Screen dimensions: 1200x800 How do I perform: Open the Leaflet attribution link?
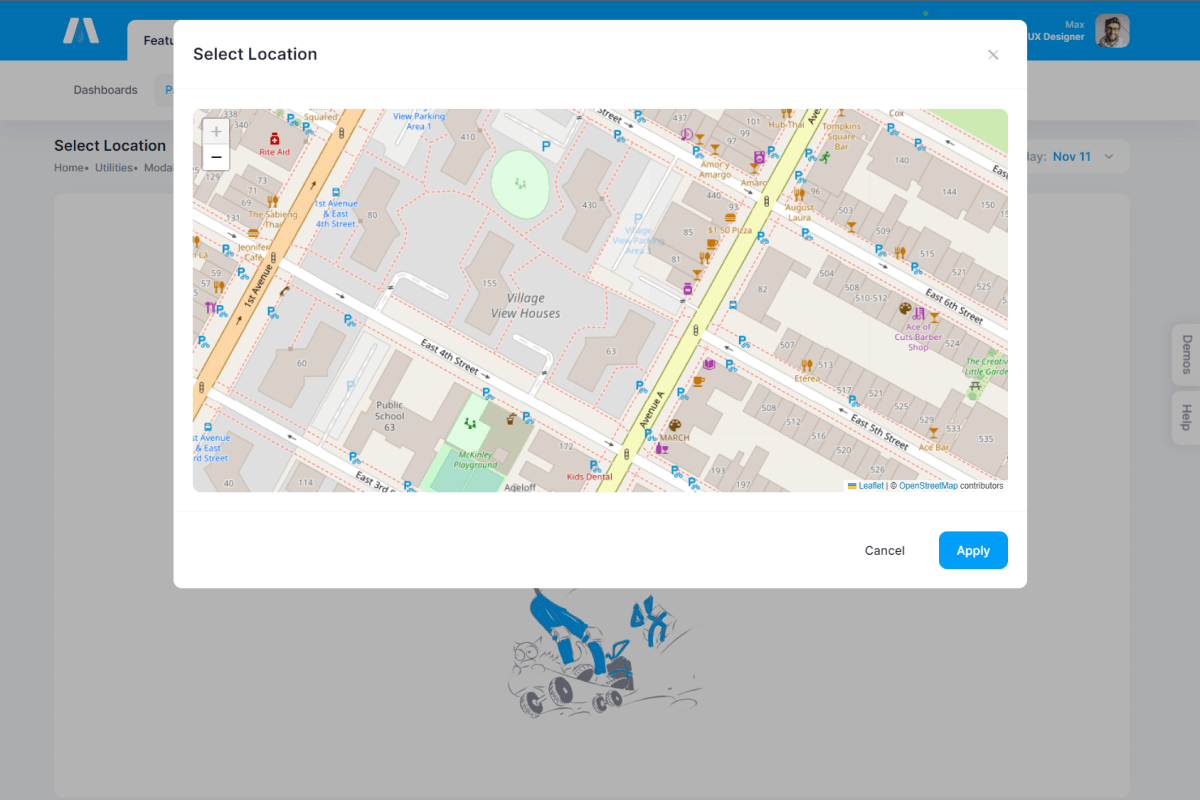pyautogui.click(x=870, y=486)
